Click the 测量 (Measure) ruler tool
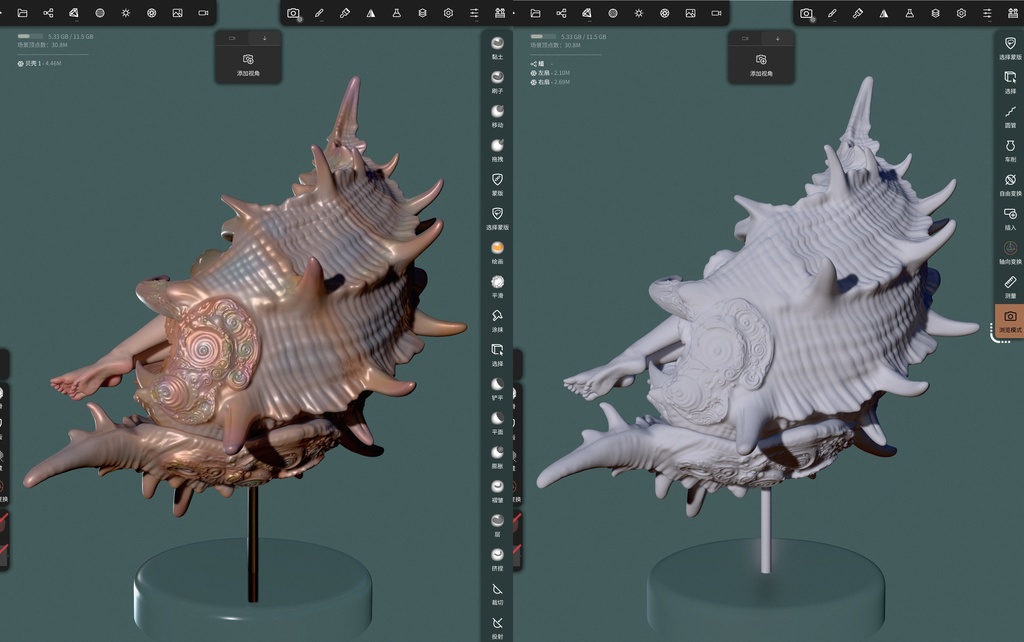The width and height of the screenshot is (1024, 642). 1010,283
